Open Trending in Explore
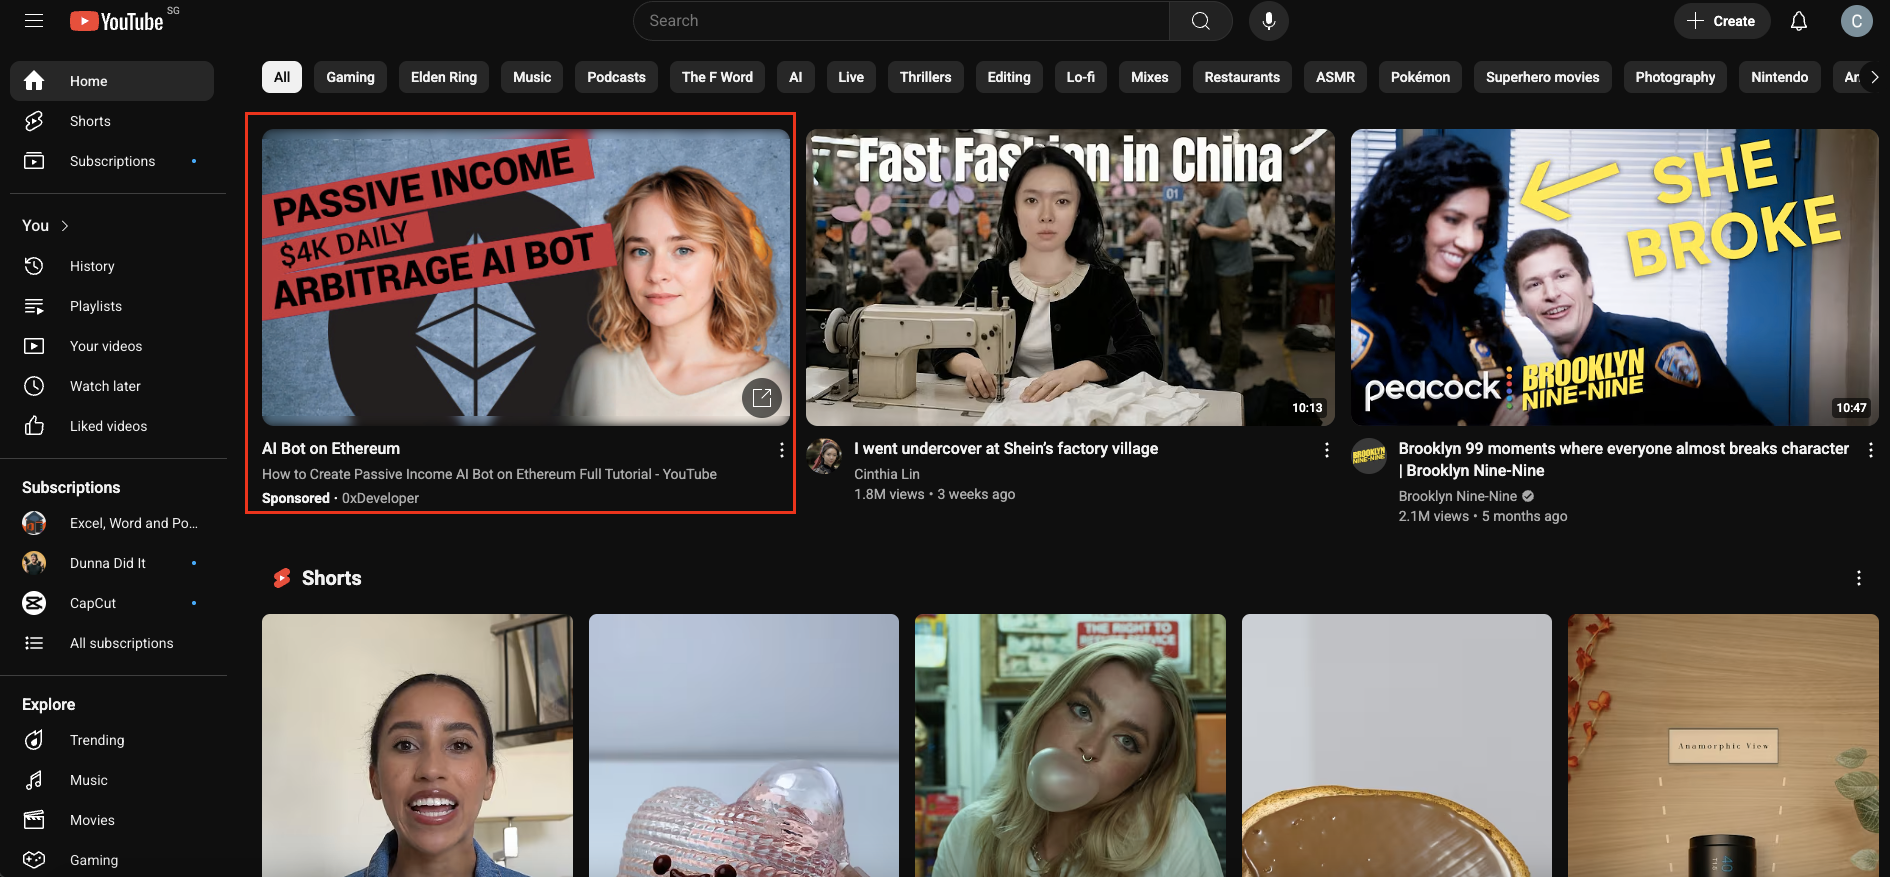Viewport: 1890px width, 877px height. 112,740
